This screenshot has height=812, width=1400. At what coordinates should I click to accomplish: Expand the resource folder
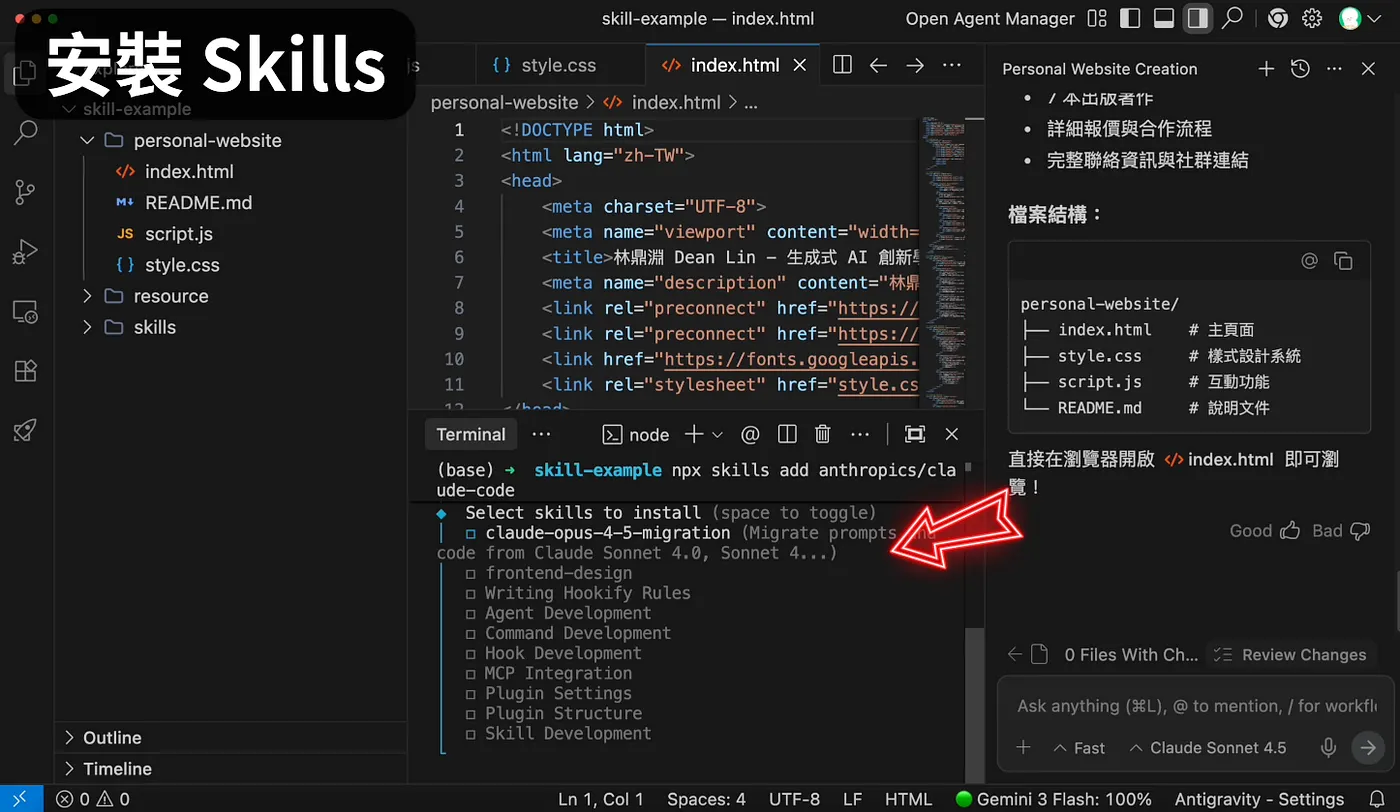(88, 296)
